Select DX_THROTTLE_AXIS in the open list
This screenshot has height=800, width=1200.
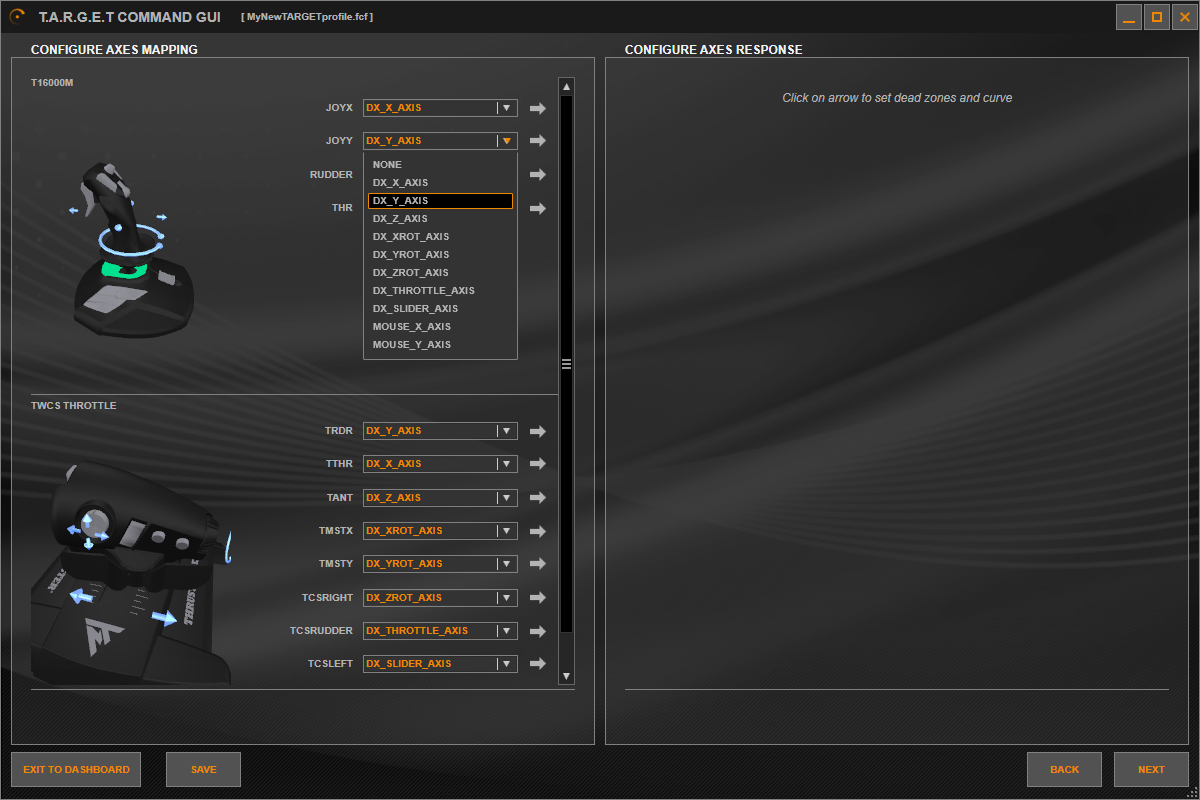(440, 291)
